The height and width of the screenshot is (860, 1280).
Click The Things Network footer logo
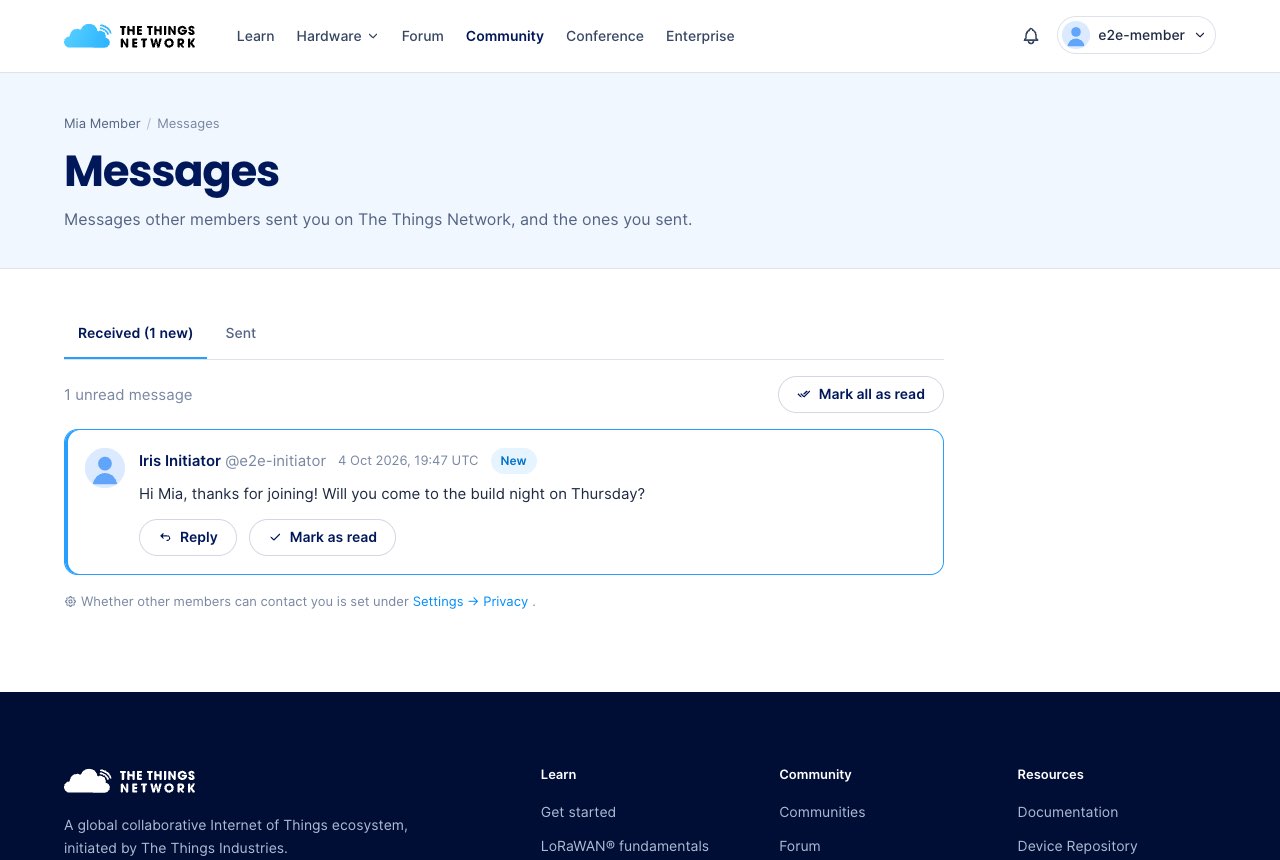tap(130, 781)
